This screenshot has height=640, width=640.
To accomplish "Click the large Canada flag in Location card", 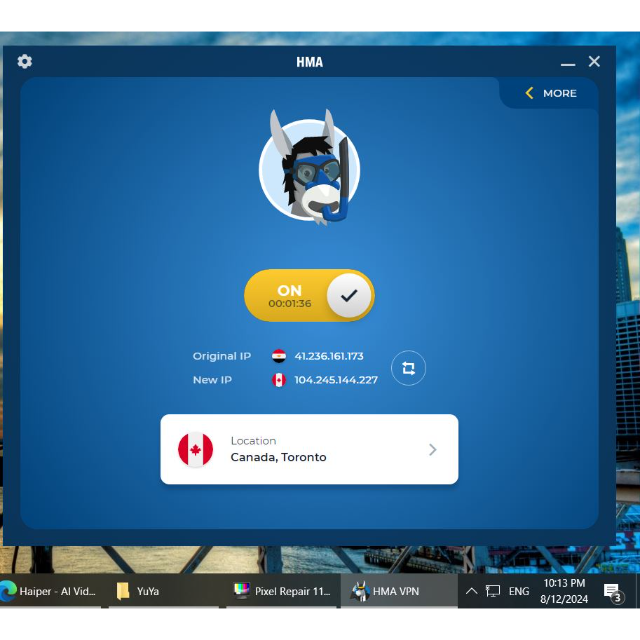I will (x=196, y=450).
